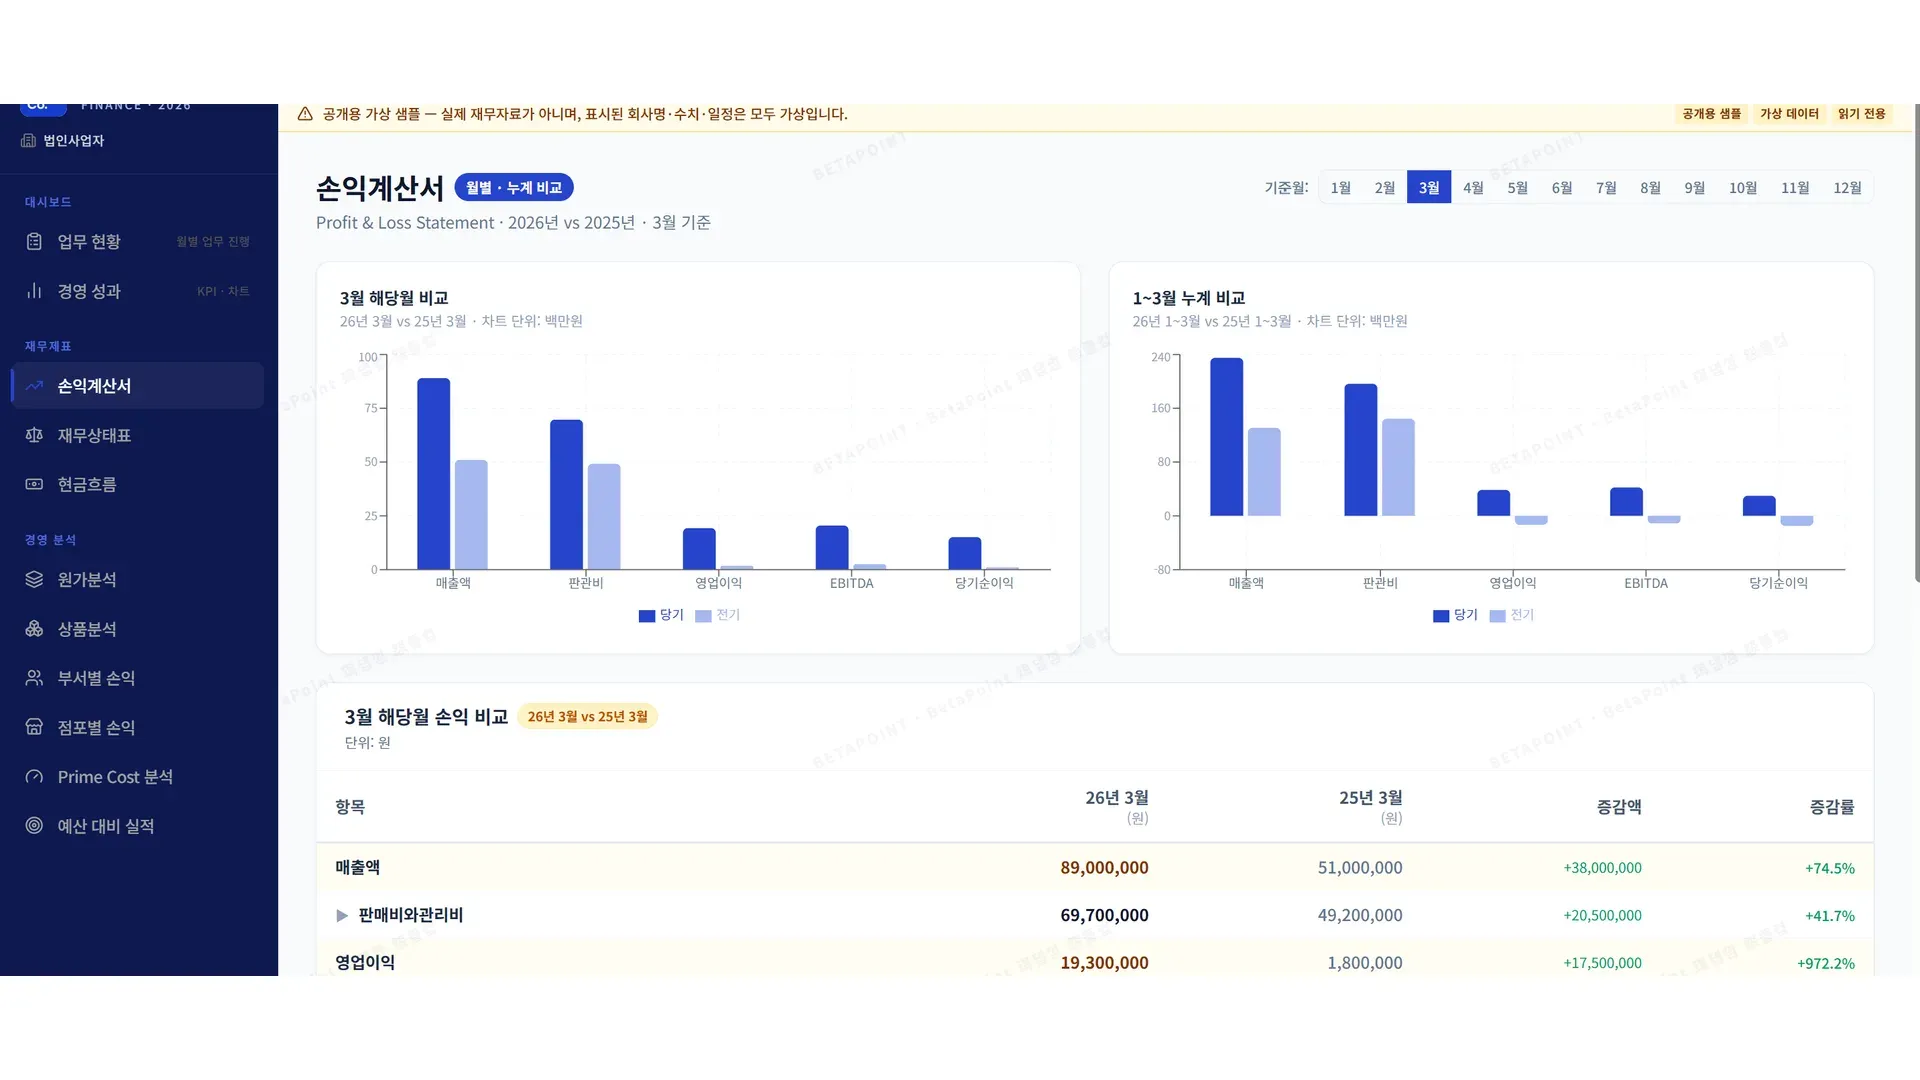The height and width of the screenshot is (1080, 1920).
Task: Click the +41.7% change rate cell
Action: [x=1830, y=916]
